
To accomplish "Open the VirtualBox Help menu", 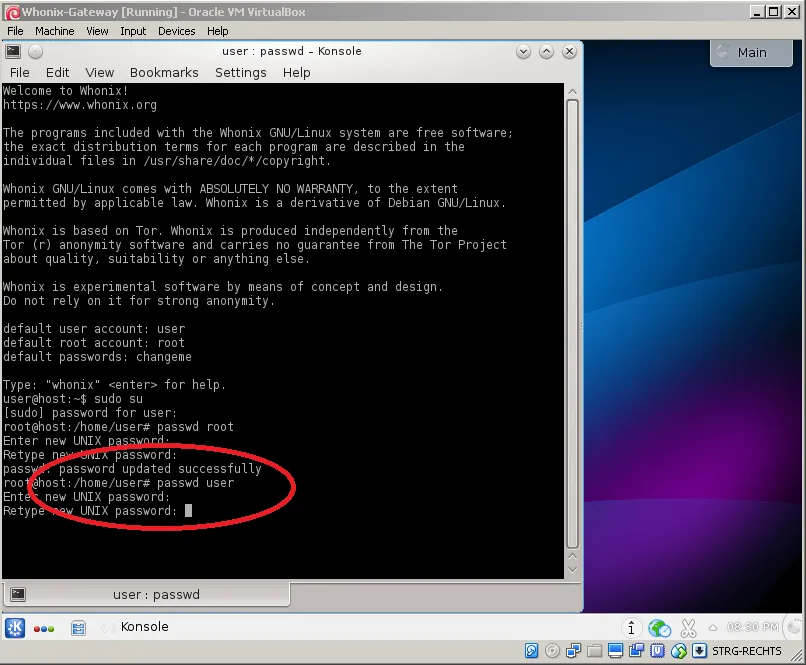I will click(217, 31).
